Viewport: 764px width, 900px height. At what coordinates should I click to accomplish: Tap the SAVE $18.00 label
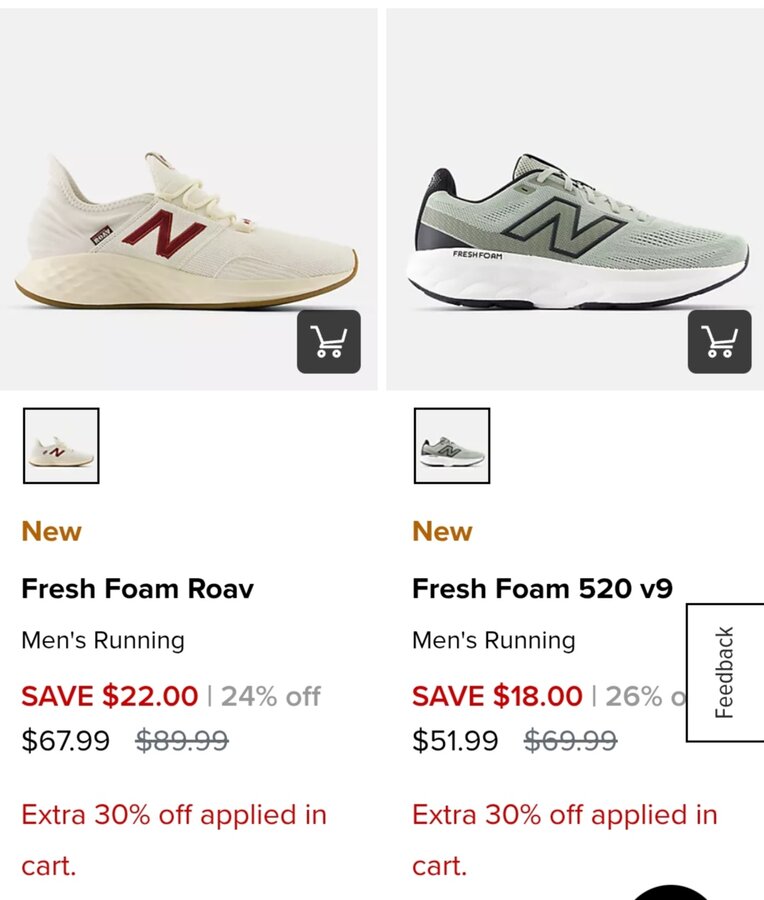[x=497, y=696]
